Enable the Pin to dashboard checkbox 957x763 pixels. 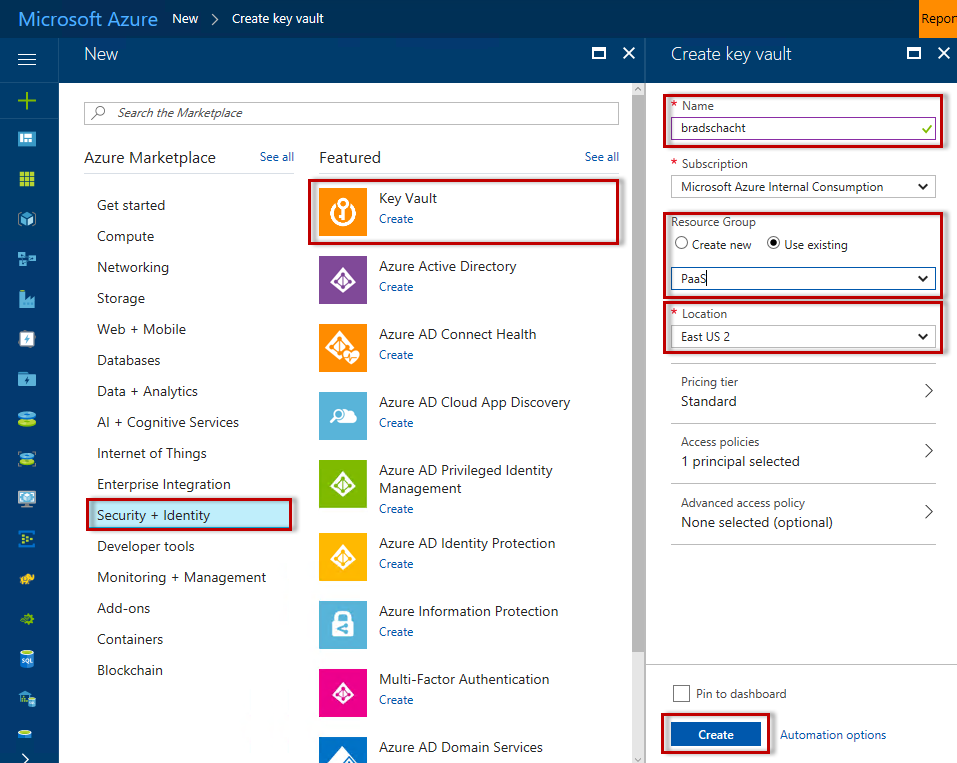point(682,694)
